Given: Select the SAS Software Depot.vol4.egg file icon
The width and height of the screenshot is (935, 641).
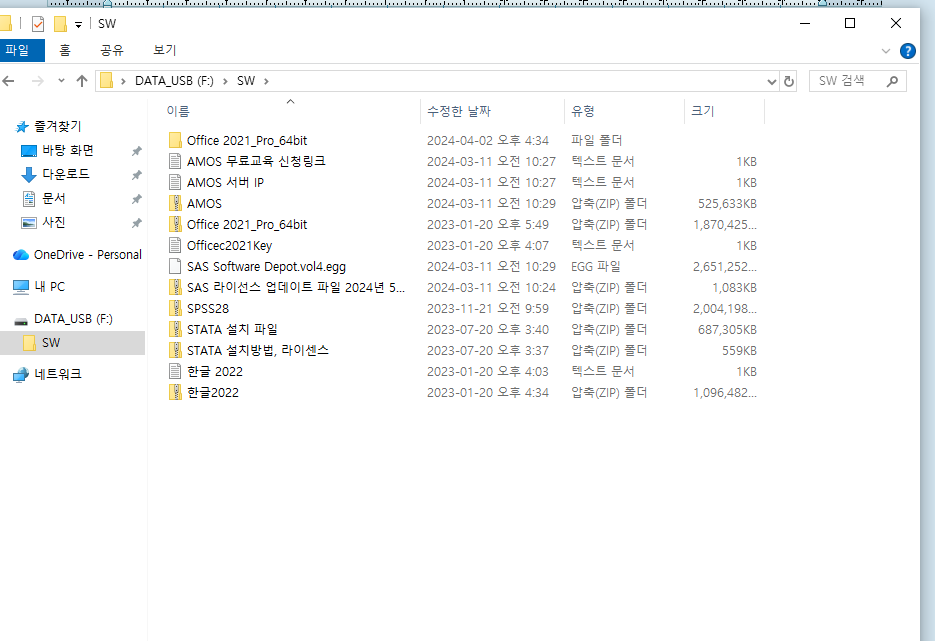Looking at the screenshot, I should [x=175, y=267].
